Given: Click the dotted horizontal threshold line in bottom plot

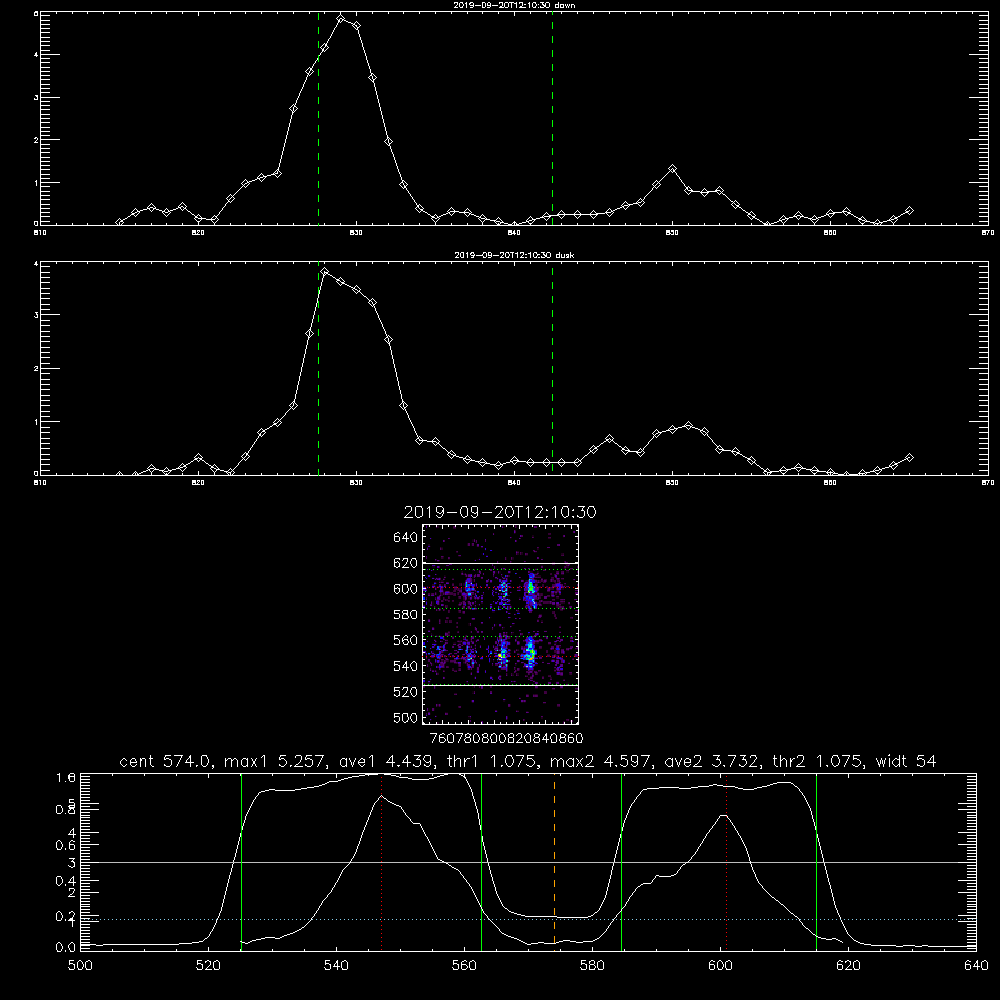Looking at the screenshot, I should tap(527, 919).
